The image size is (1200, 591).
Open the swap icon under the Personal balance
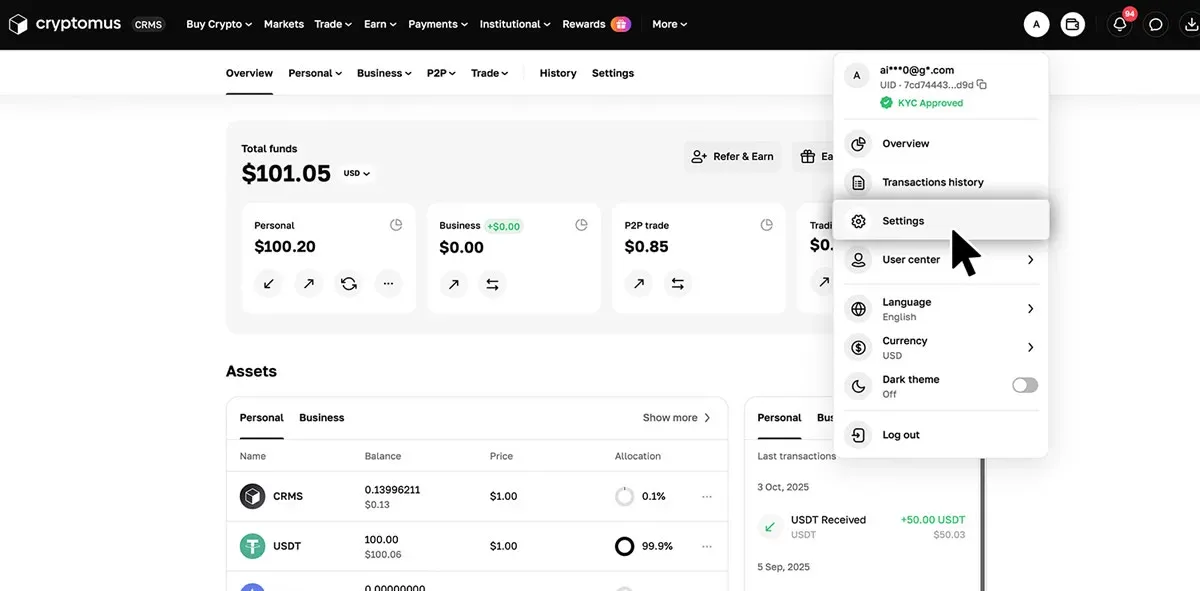point(348,283)
